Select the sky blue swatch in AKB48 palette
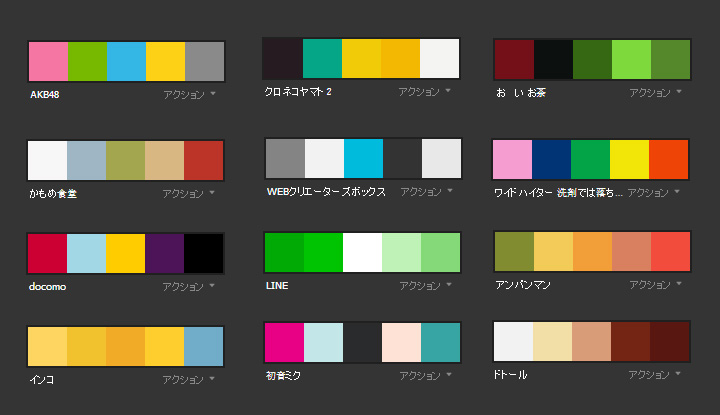Screen dimensions: 720x415 click(126, 62)
